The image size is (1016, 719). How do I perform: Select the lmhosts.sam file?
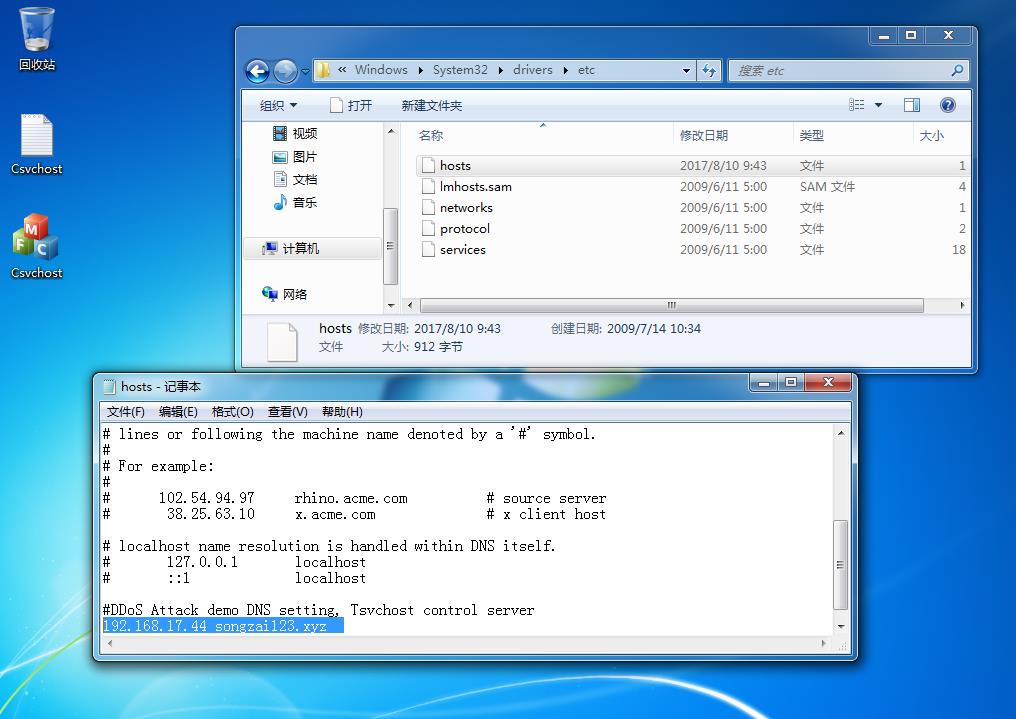point(475,187)
